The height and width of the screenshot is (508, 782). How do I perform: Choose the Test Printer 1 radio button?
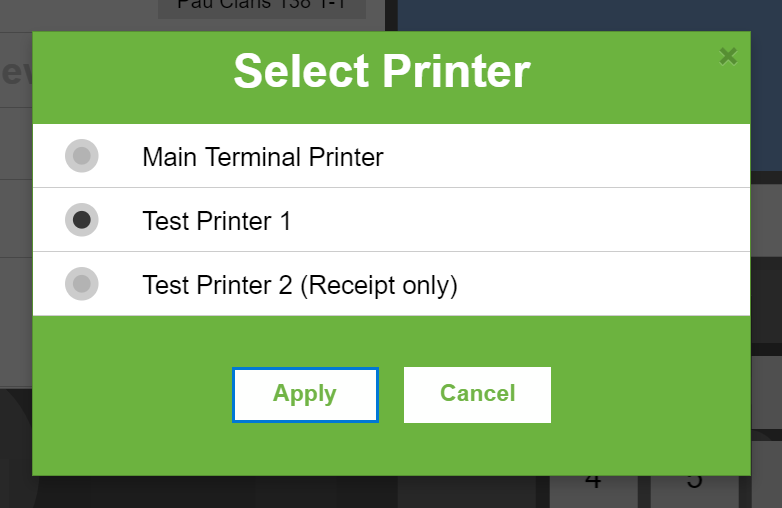coord(82,220)
